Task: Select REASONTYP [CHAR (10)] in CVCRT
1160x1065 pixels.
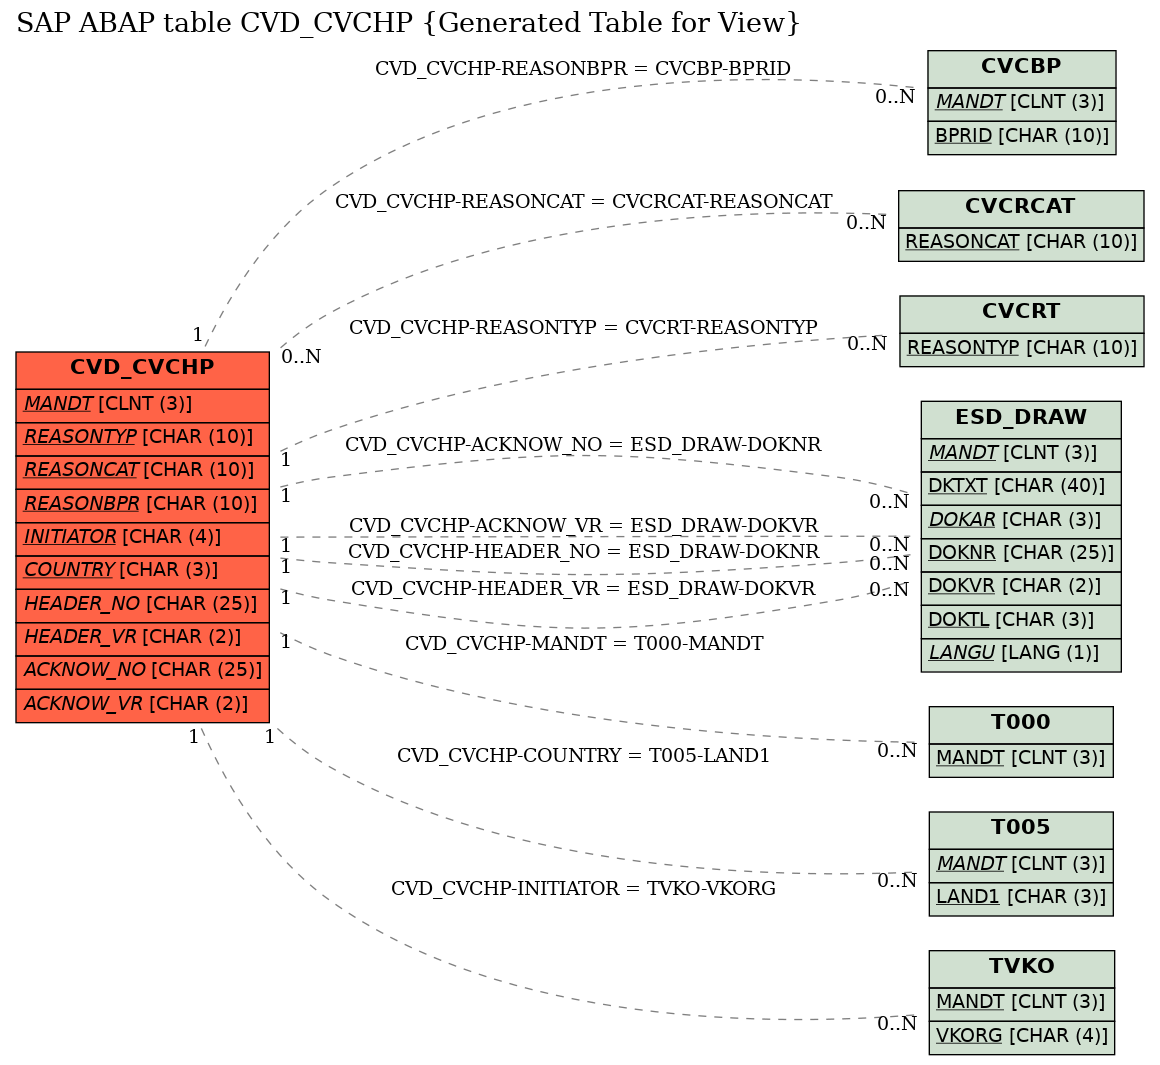Action: coord(1022,348)
